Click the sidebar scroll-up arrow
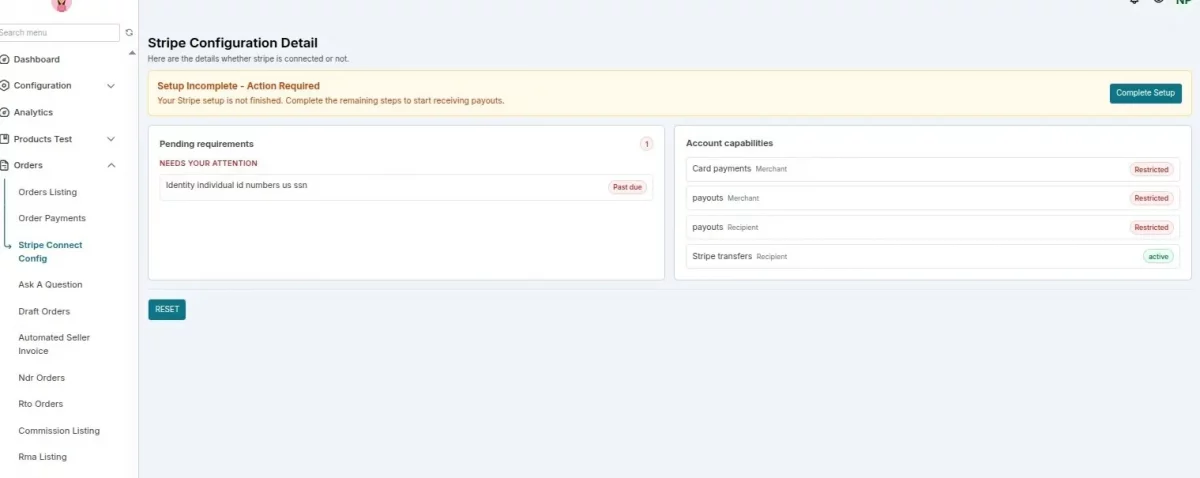The height and width of the screenshot is (478, 1200). pos(133,52)
